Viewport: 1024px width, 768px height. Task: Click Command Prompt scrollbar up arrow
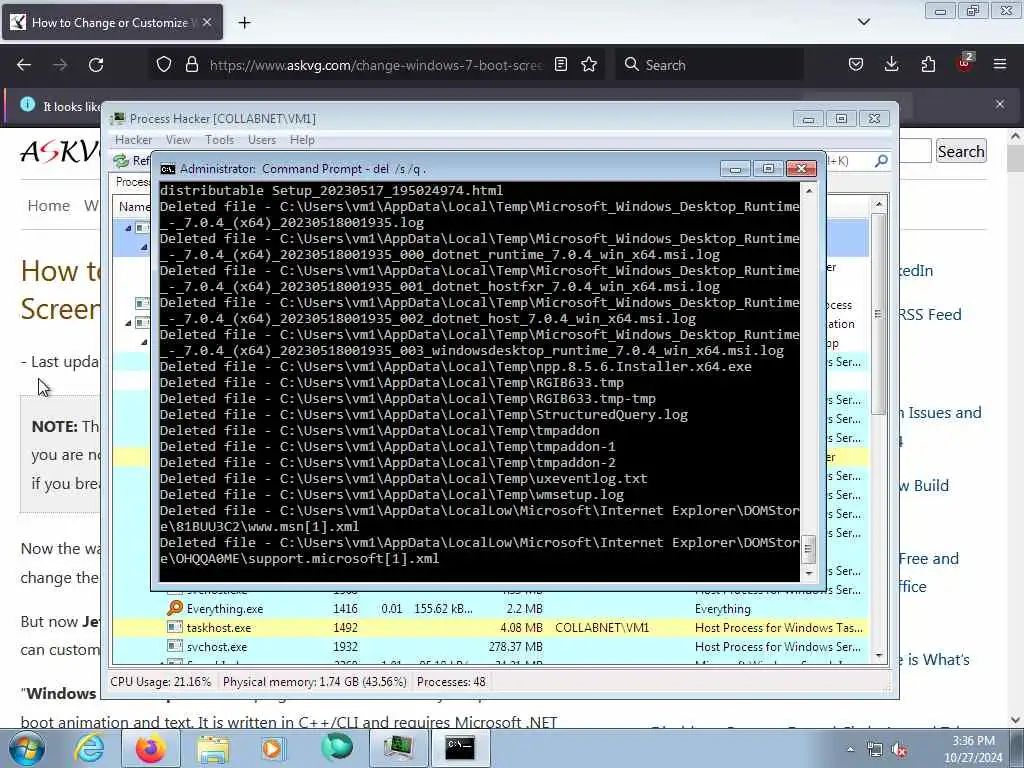pos(808,191)
